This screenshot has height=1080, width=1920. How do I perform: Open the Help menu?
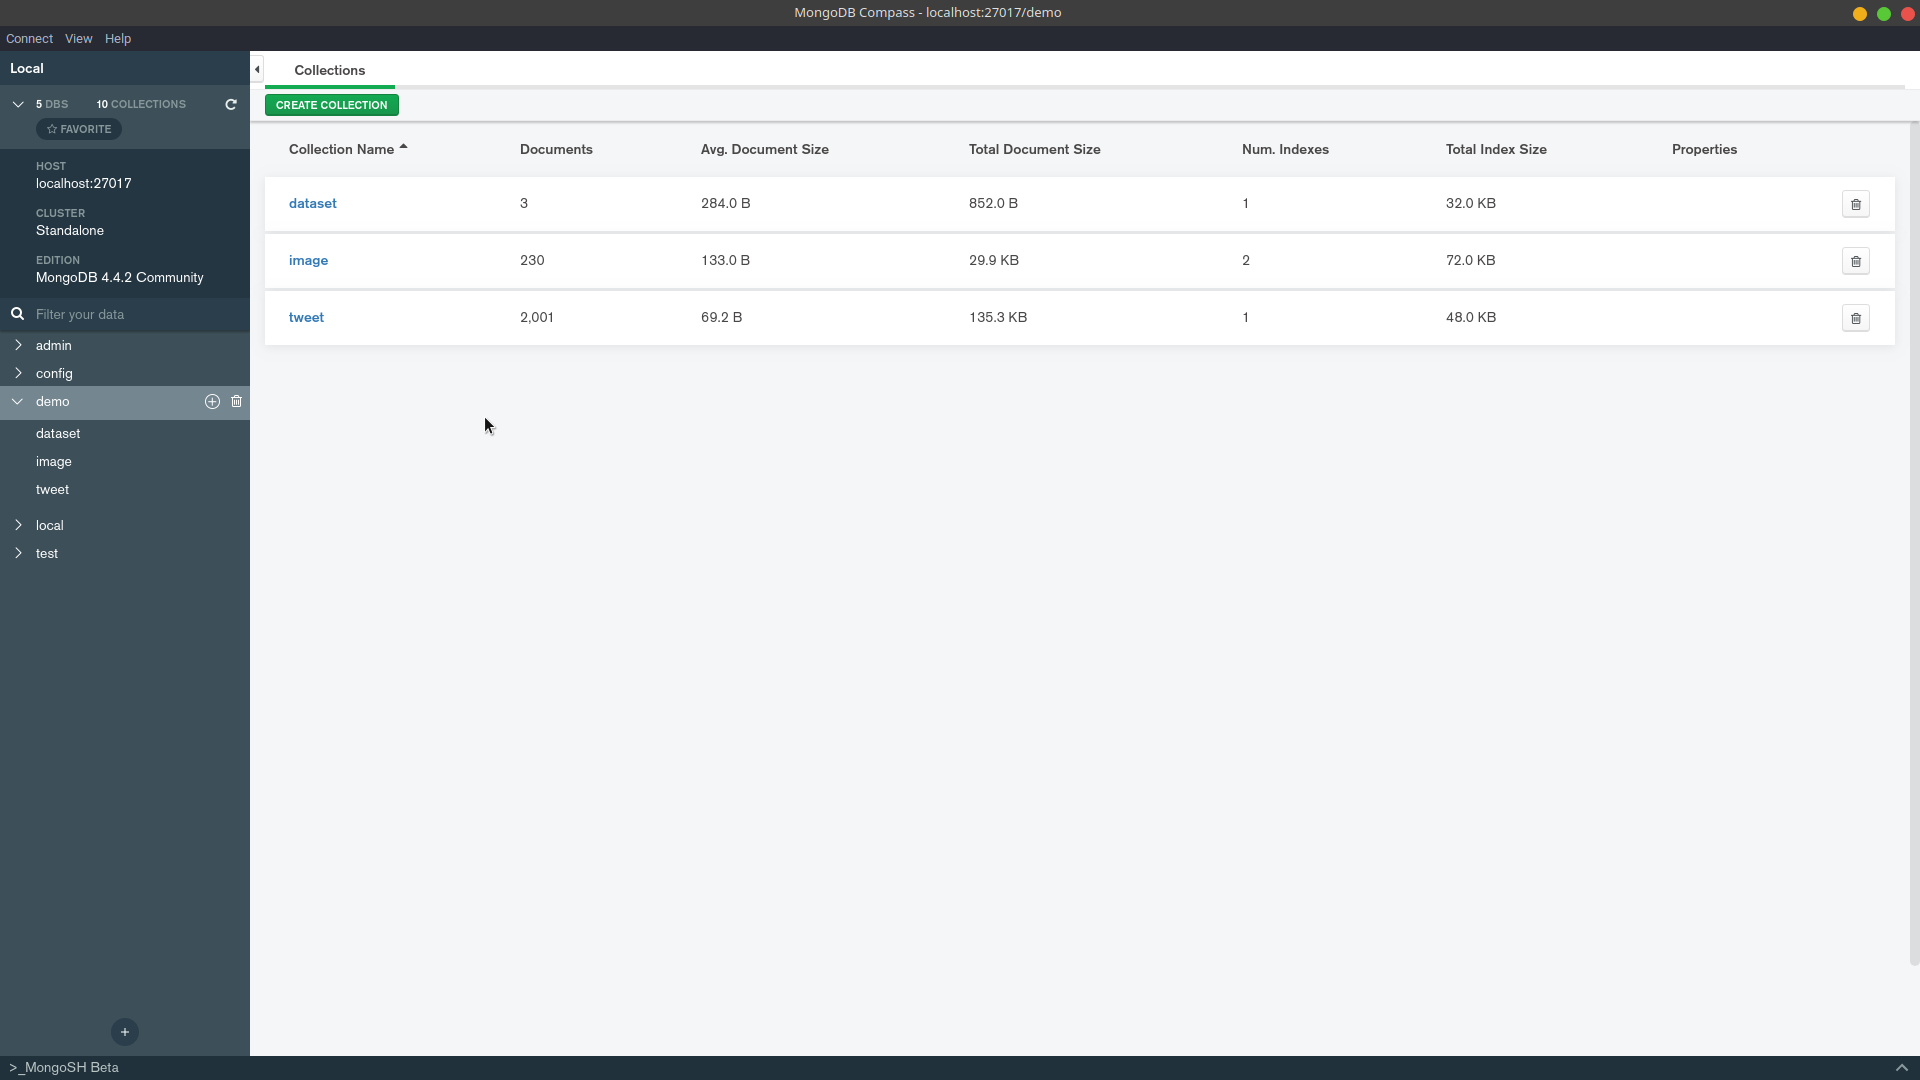click(118, 38)
